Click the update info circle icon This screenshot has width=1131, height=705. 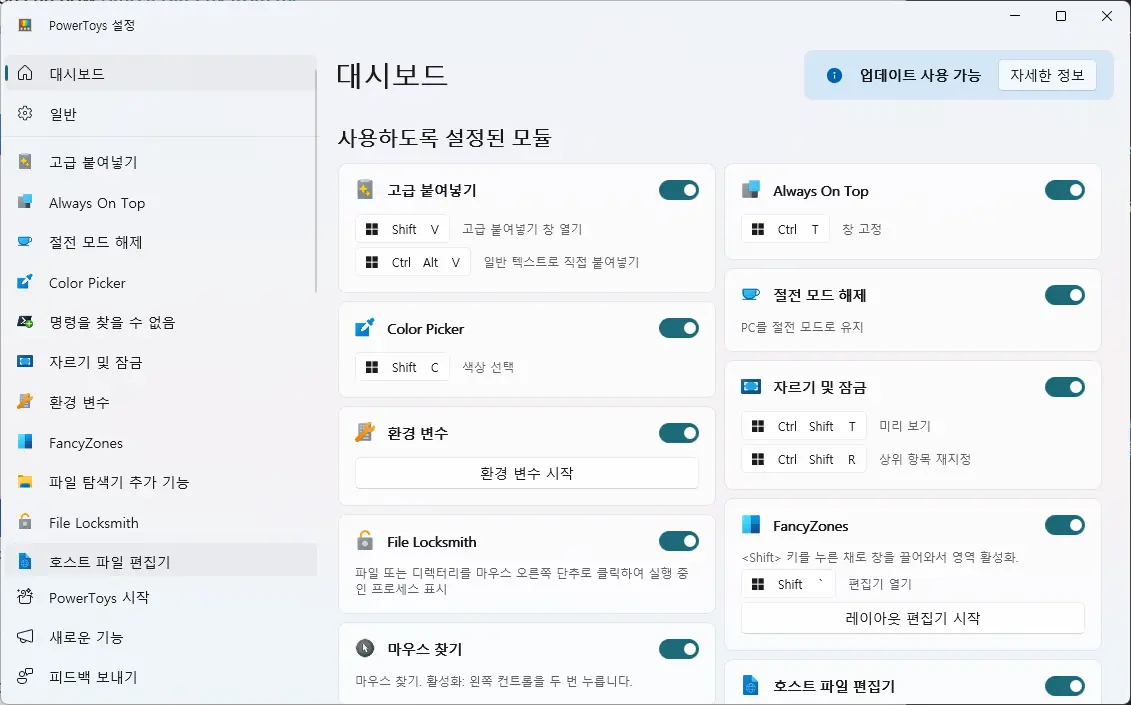(835, 75)
